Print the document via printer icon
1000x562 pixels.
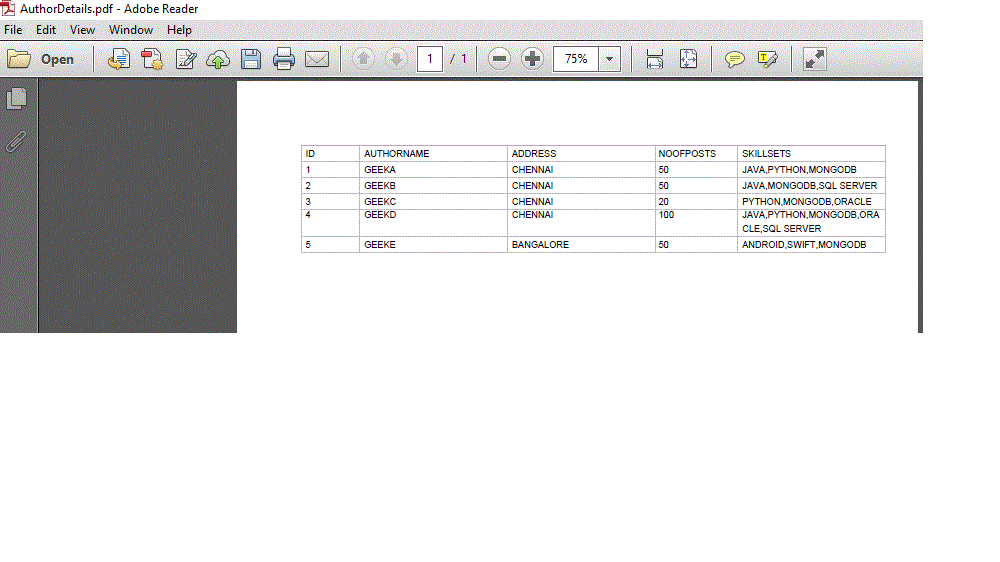[x=284, y=59]
